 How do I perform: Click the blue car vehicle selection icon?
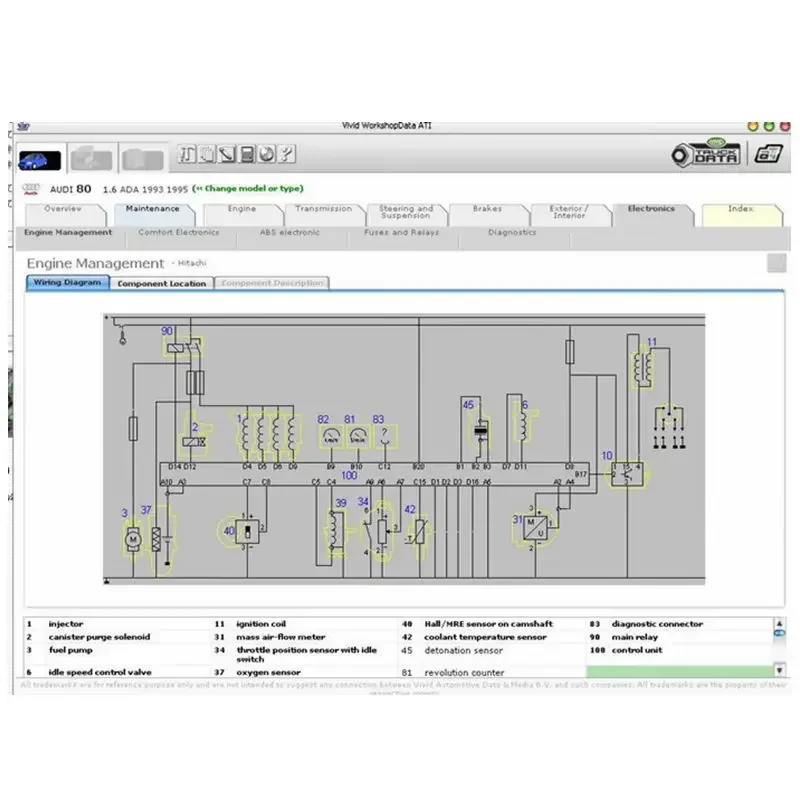click(x=39, y=160)
